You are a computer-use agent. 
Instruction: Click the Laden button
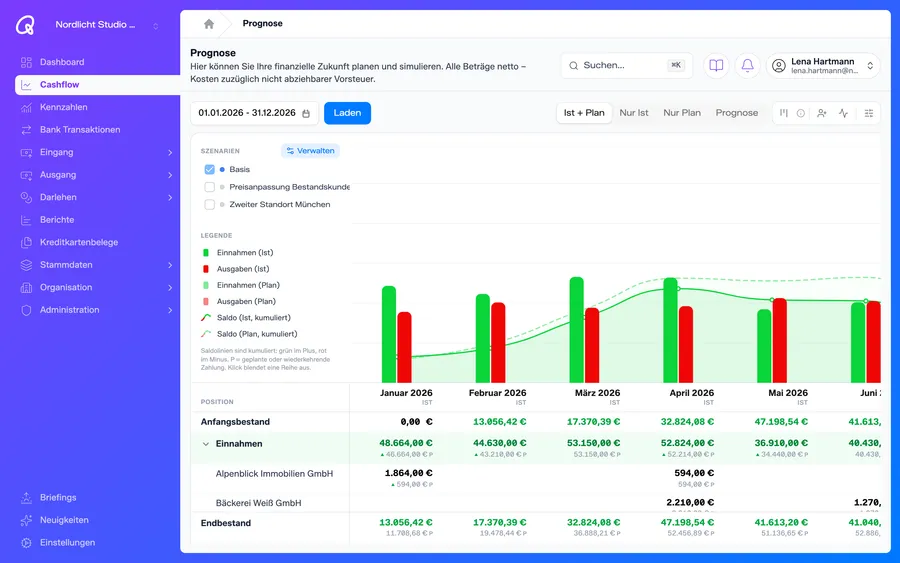click(x=347, y=113)
